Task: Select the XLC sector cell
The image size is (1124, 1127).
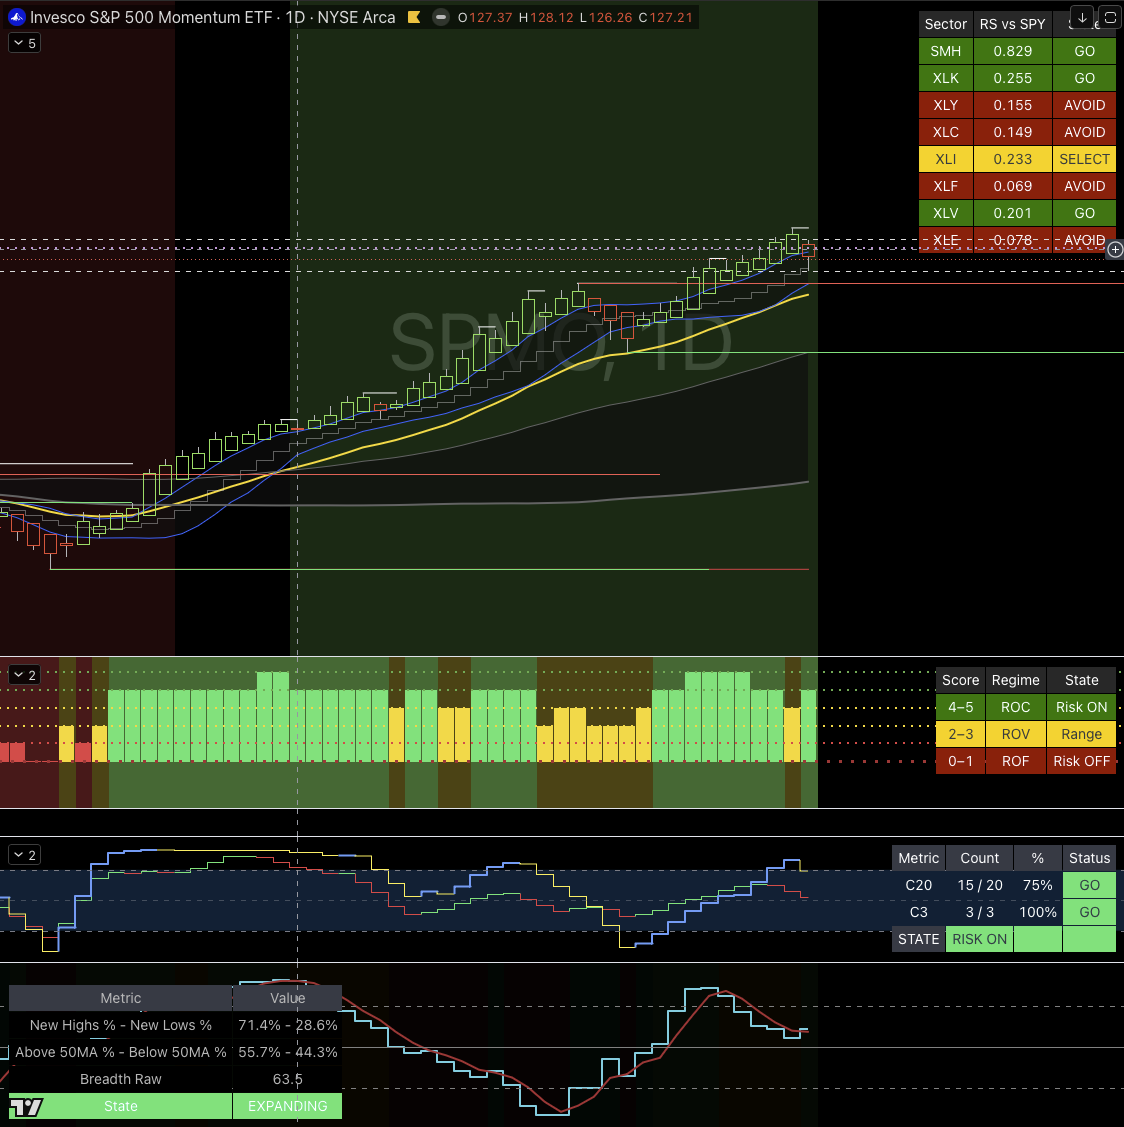Action: [x=945, y=132]
